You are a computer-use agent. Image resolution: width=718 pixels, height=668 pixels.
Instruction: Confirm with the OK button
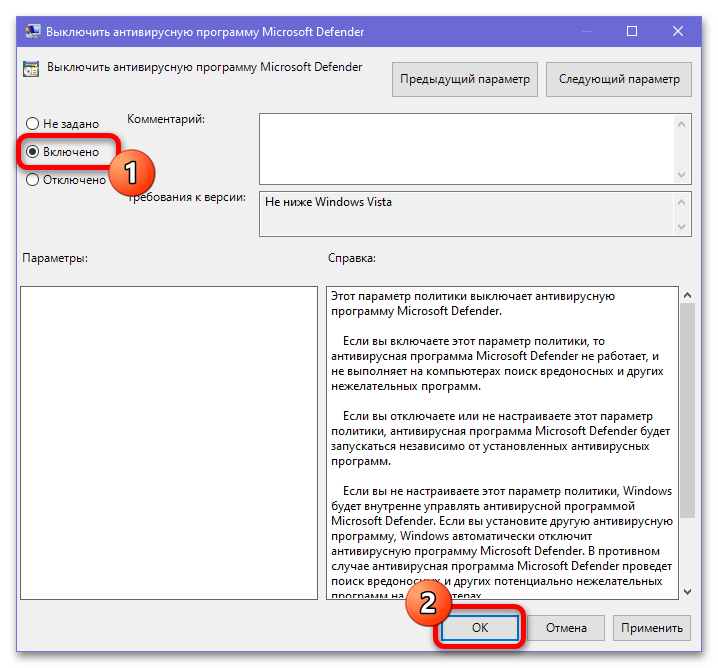(x=479, y=628)
